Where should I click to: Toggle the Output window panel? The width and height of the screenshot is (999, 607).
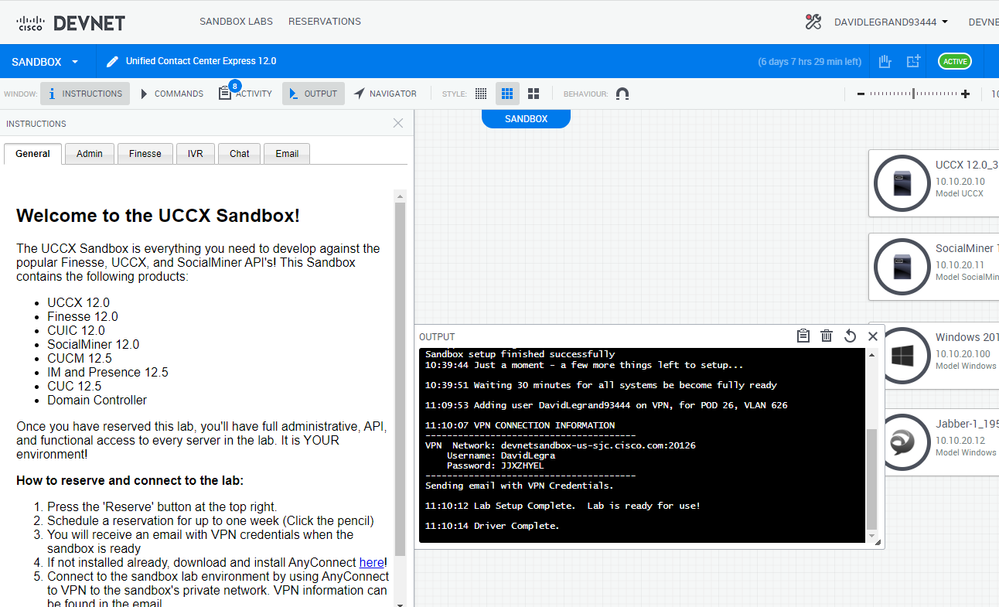(313, 94)
